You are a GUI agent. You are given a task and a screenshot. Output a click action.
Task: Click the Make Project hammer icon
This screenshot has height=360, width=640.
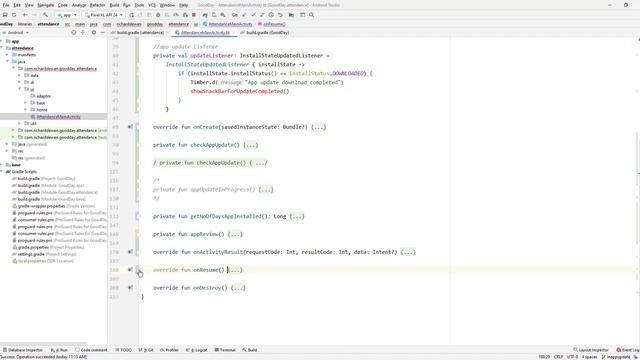click(45, 15)
